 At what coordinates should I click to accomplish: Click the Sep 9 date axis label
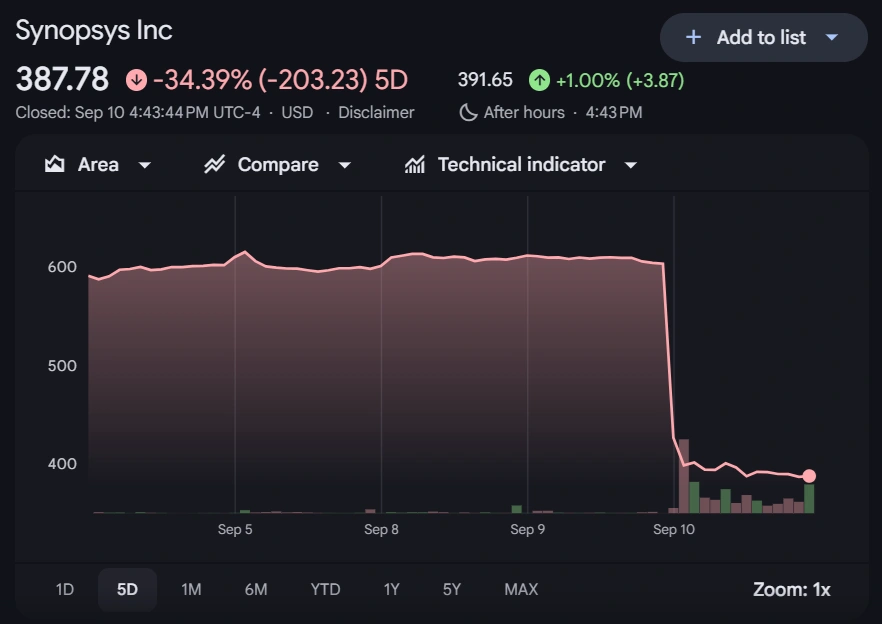528,529
